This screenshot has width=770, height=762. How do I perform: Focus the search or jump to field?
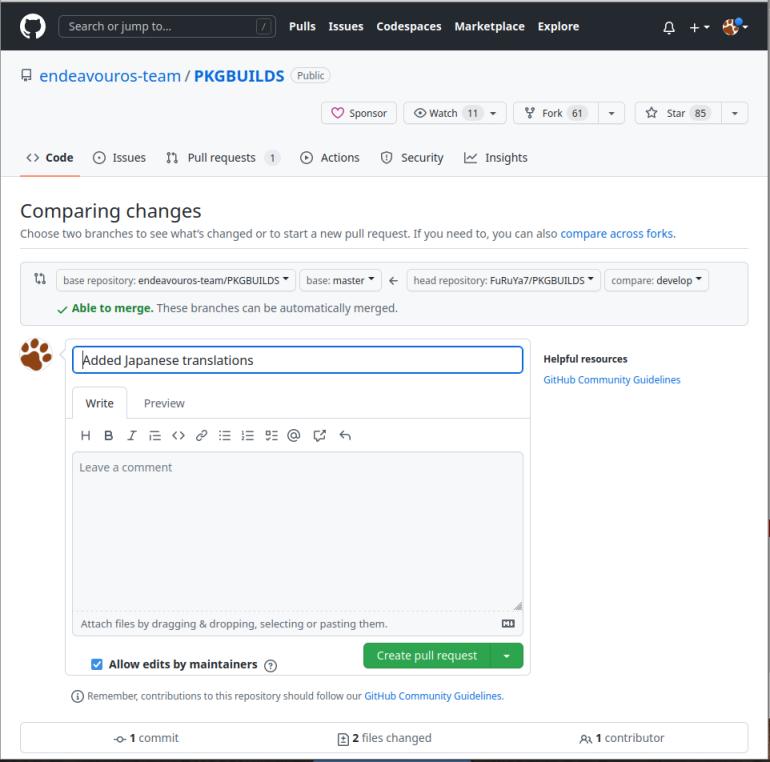166,27
